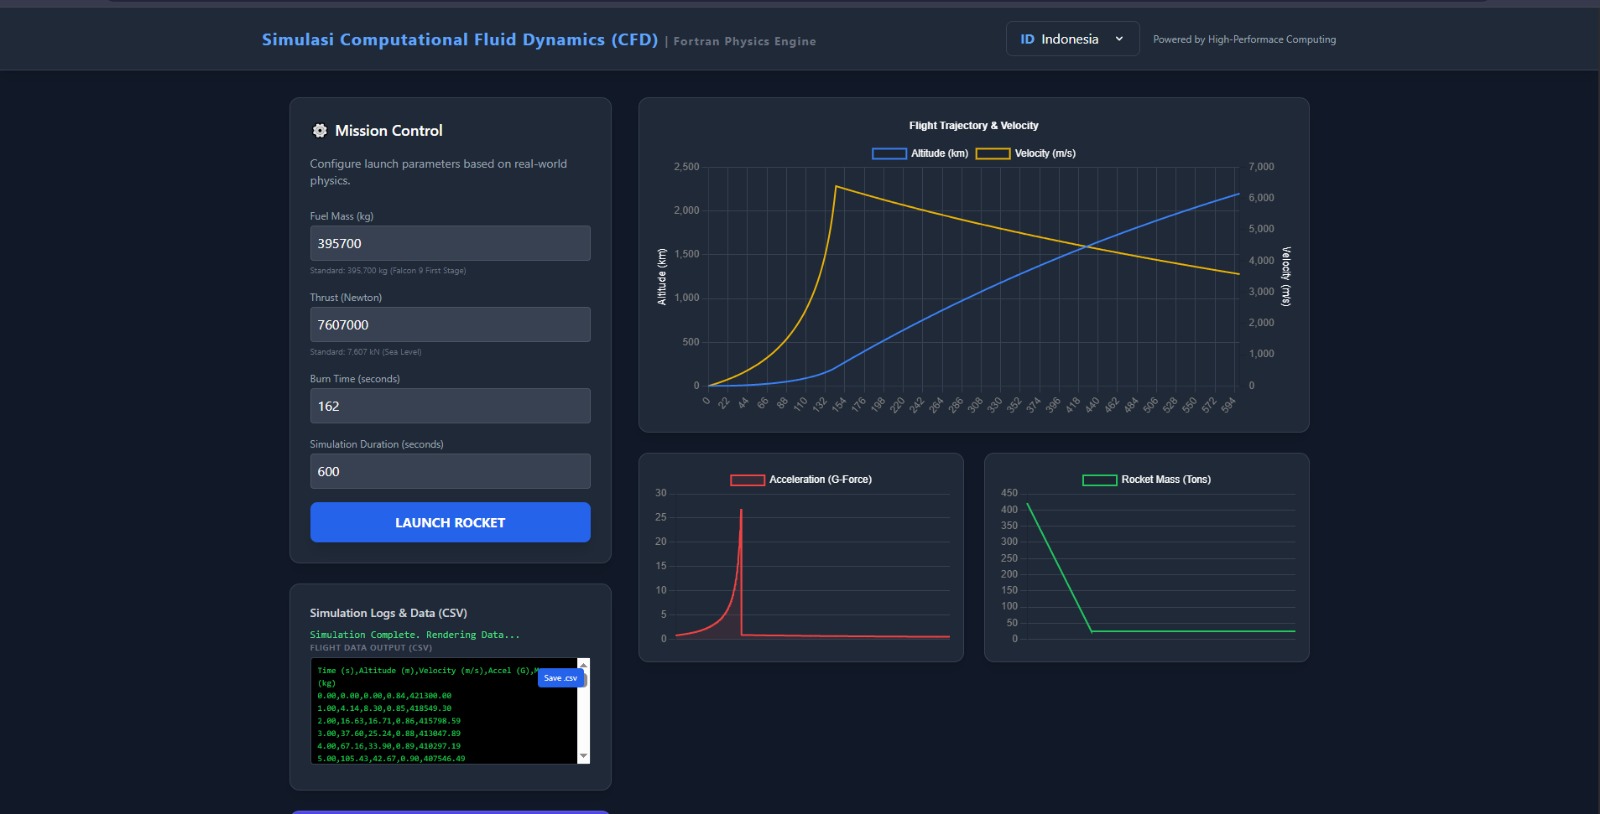Screen dimensions: 1600x814
Task: Click the velocity peak on trajectory chart
Action: (836, 186)
